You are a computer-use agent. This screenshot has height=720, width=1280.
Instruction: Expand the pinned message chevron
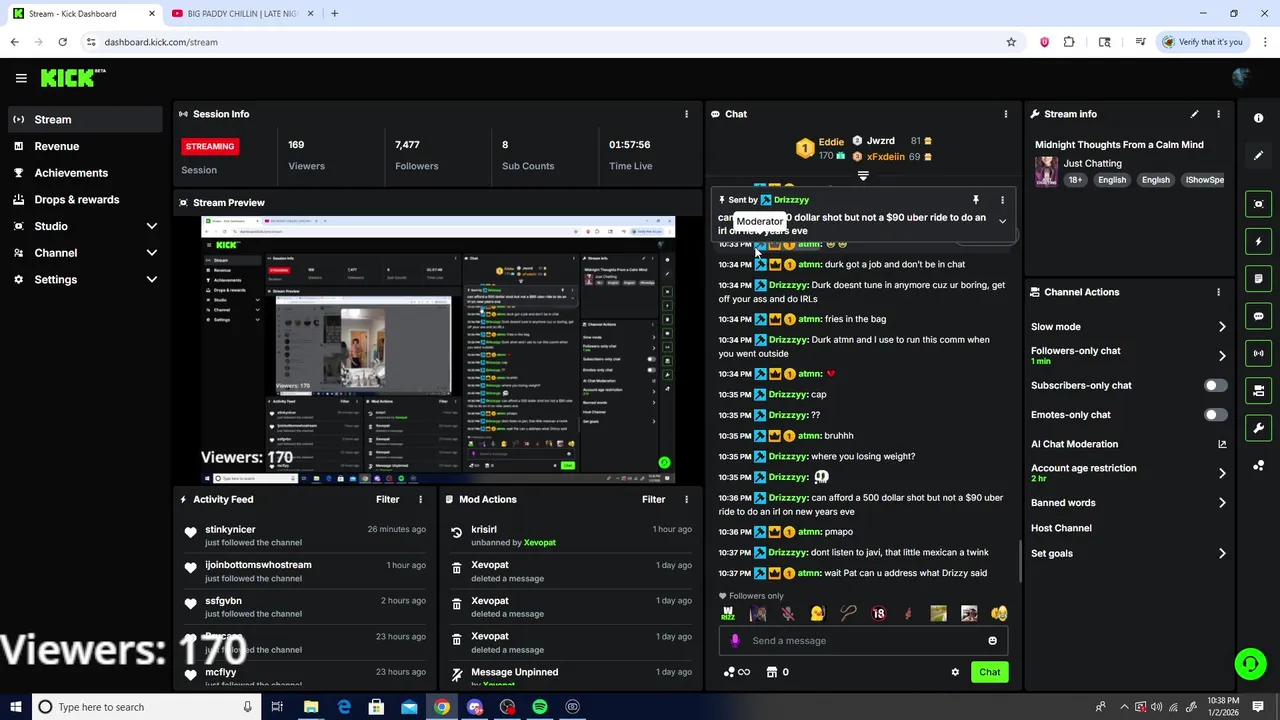point(1002,222)
